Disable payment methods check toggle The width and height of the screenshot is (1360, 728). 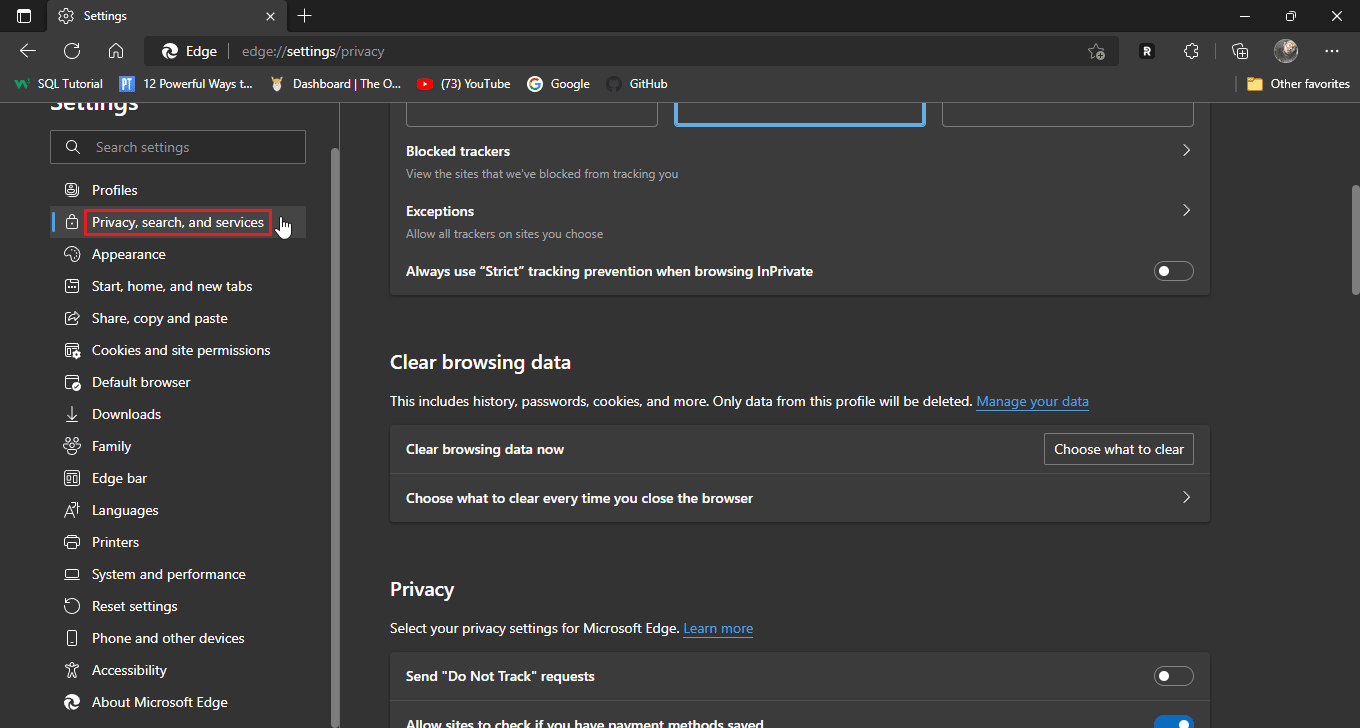point(1173,722)
